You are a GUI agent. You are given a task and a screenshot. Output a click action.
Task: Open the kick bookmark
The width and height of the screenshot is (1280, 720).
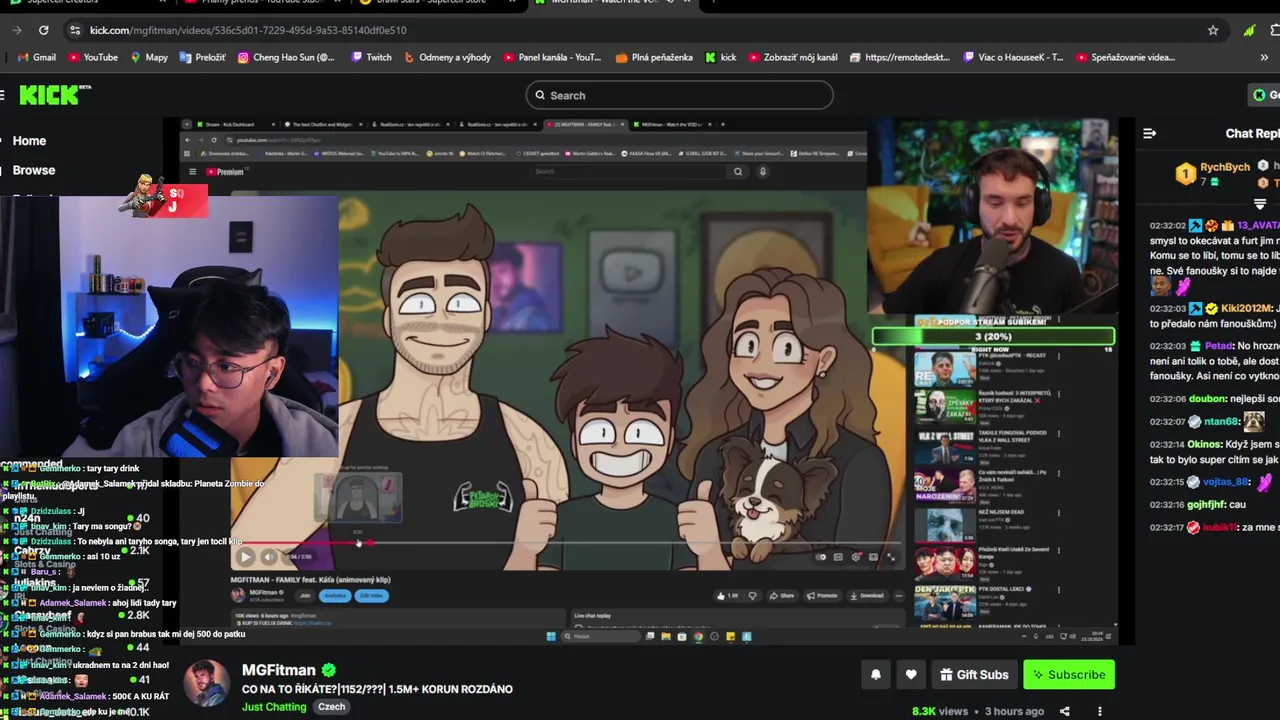pyautogui.click(x=720, y=57)
